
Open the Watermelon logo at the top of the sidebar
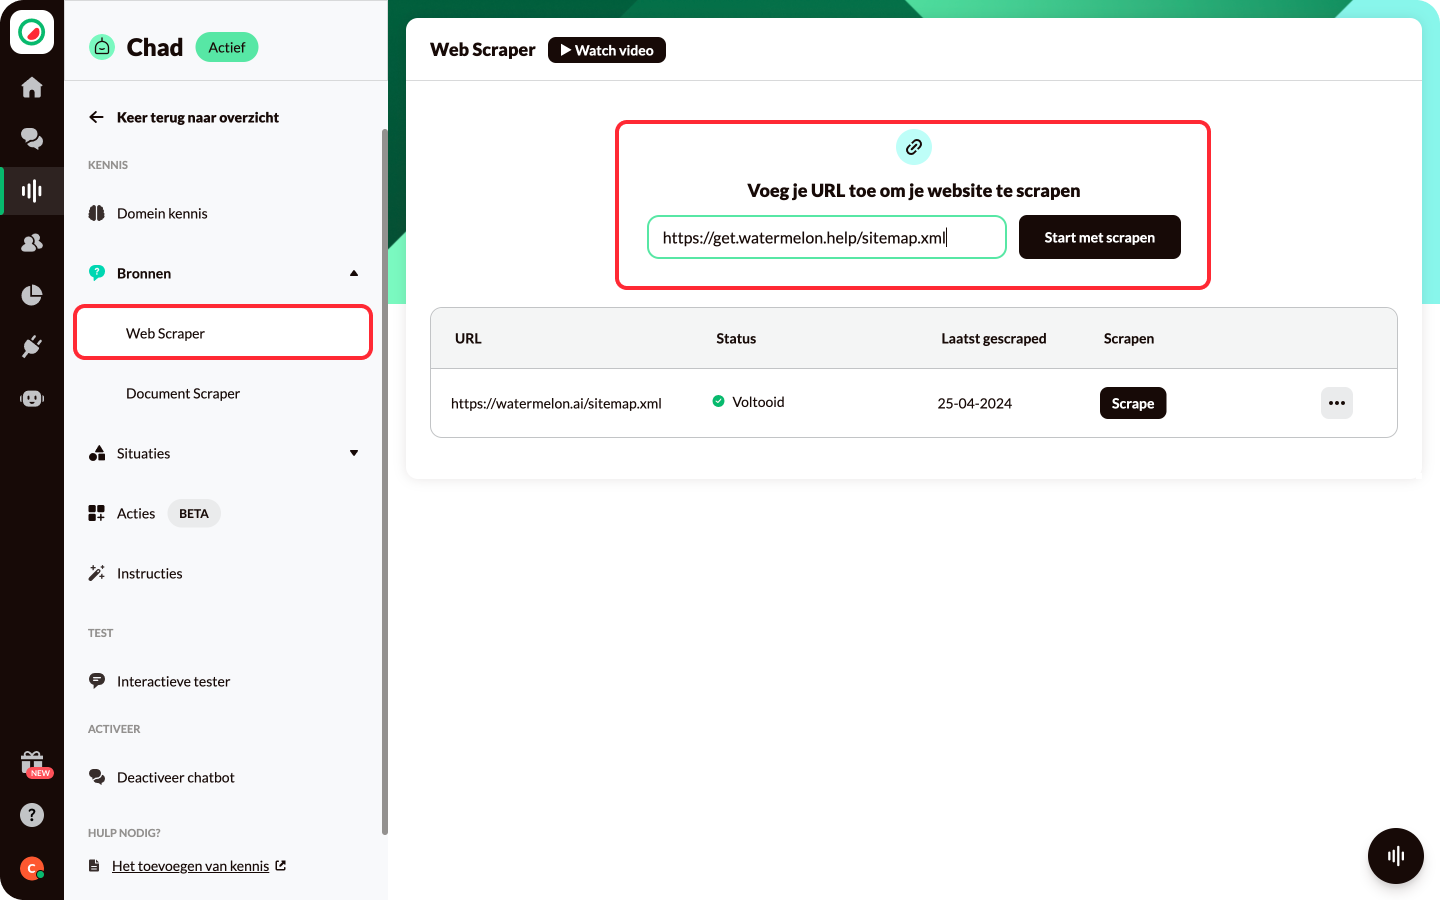32,33
